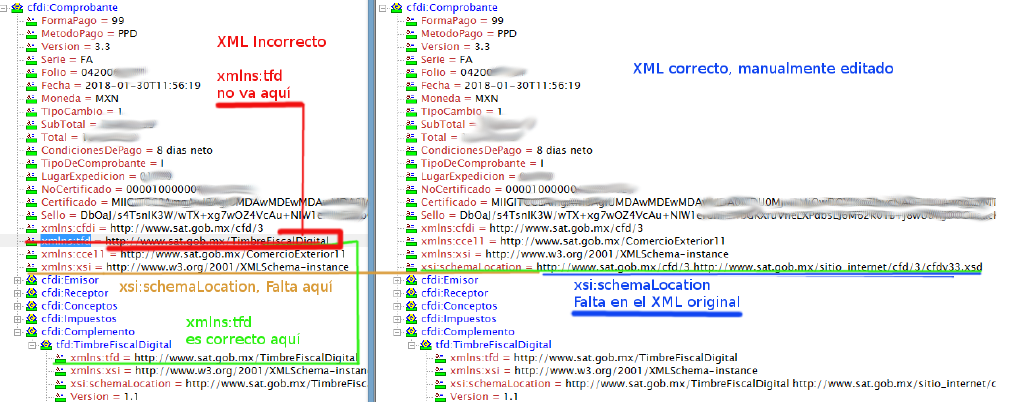Select the Sello row in left pane

tap(203, 215)
